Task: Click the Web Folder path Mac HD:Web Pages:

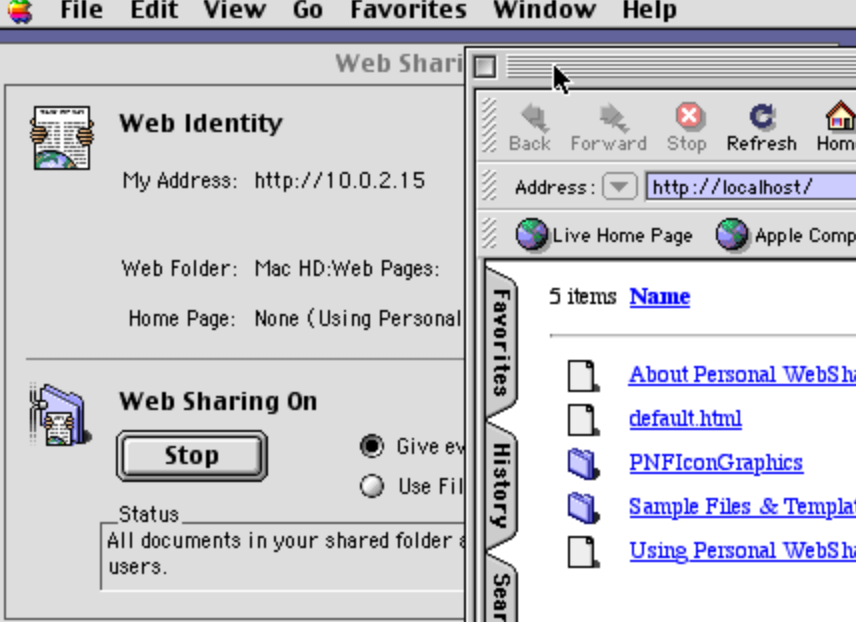Action: (347, 268)
